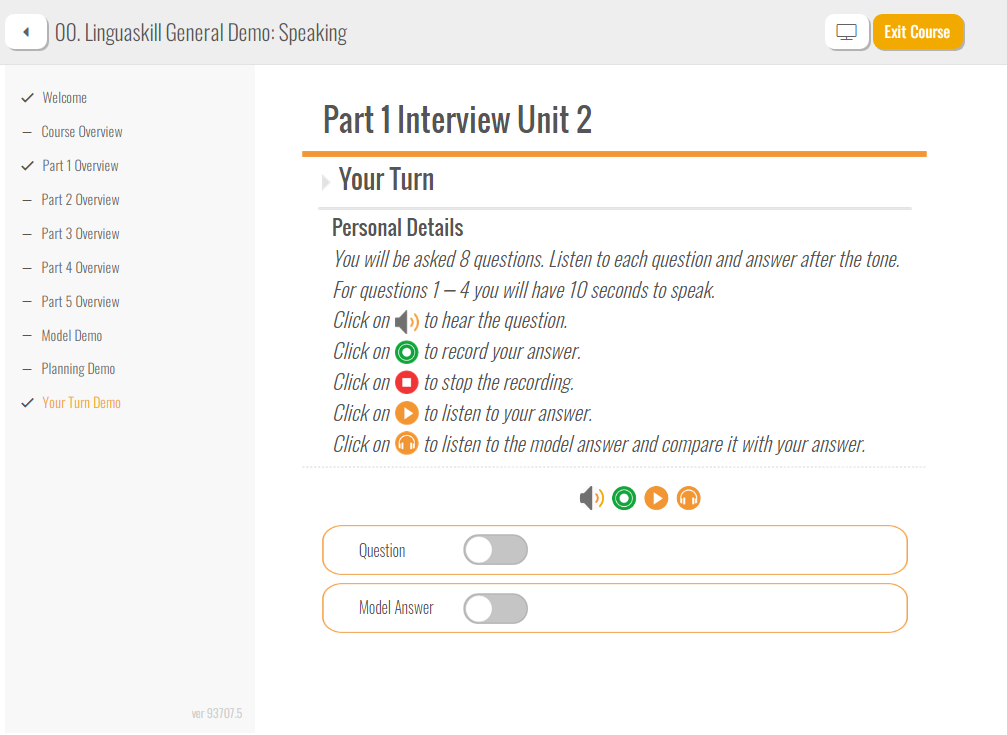Screen dimensions: 1007x735
Task: Click the speaker icon to hear the question
Action: click(x=591, y=499)
